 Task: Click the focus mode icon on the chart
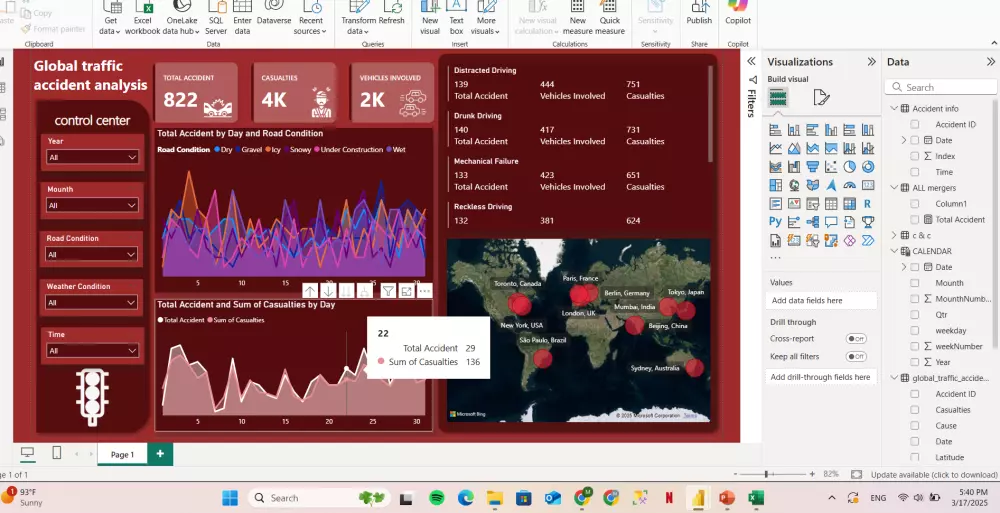(406, 291)
